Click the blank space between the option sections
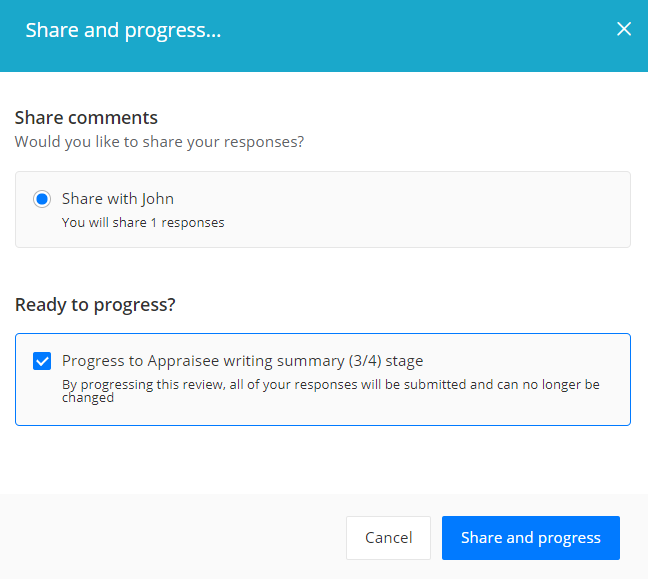 coord(322,272)
